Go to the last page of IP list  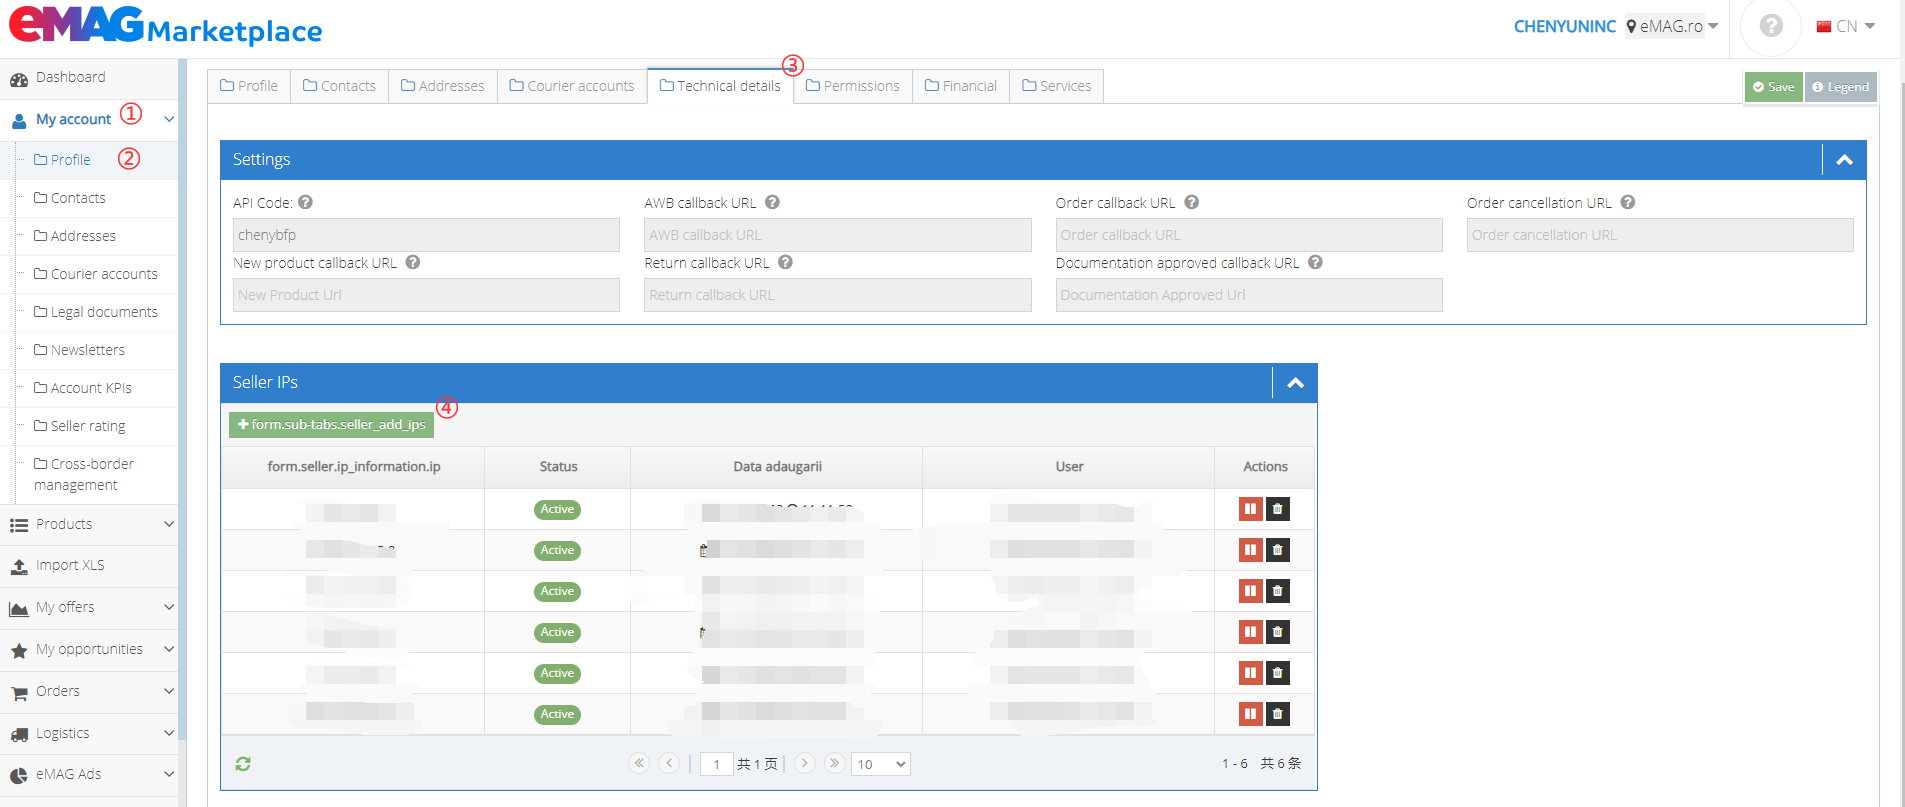coord(834,763)
